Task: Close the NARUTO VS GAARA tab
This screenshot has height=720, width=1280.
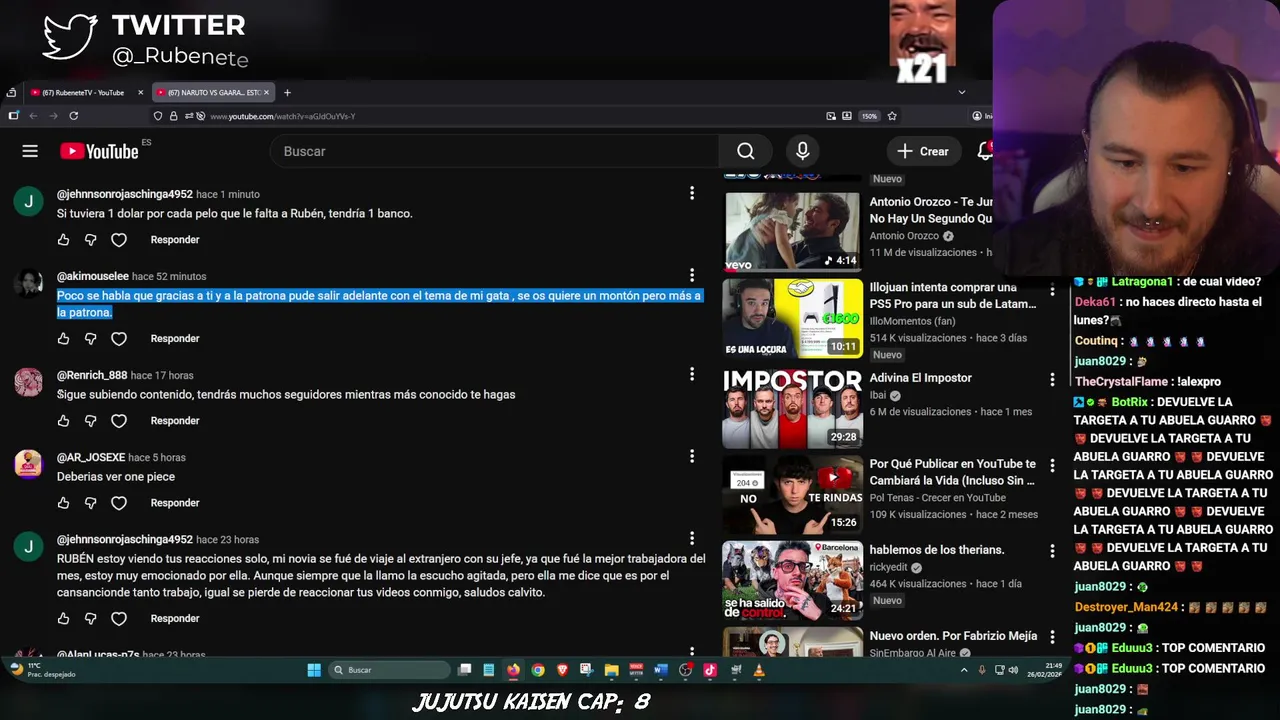Action: coord(266,92)
